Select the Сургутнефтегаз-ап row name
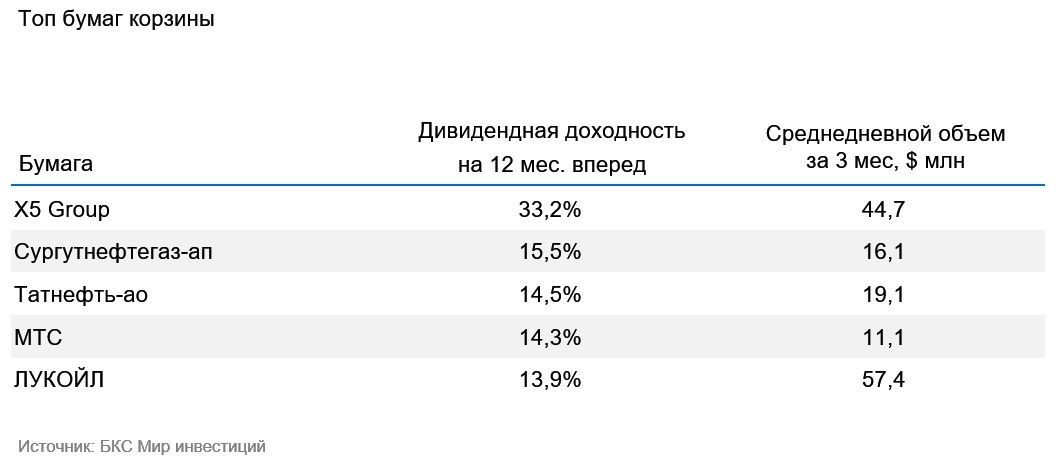This screenshot has width=1062, height=469. (x=113, y=253)
